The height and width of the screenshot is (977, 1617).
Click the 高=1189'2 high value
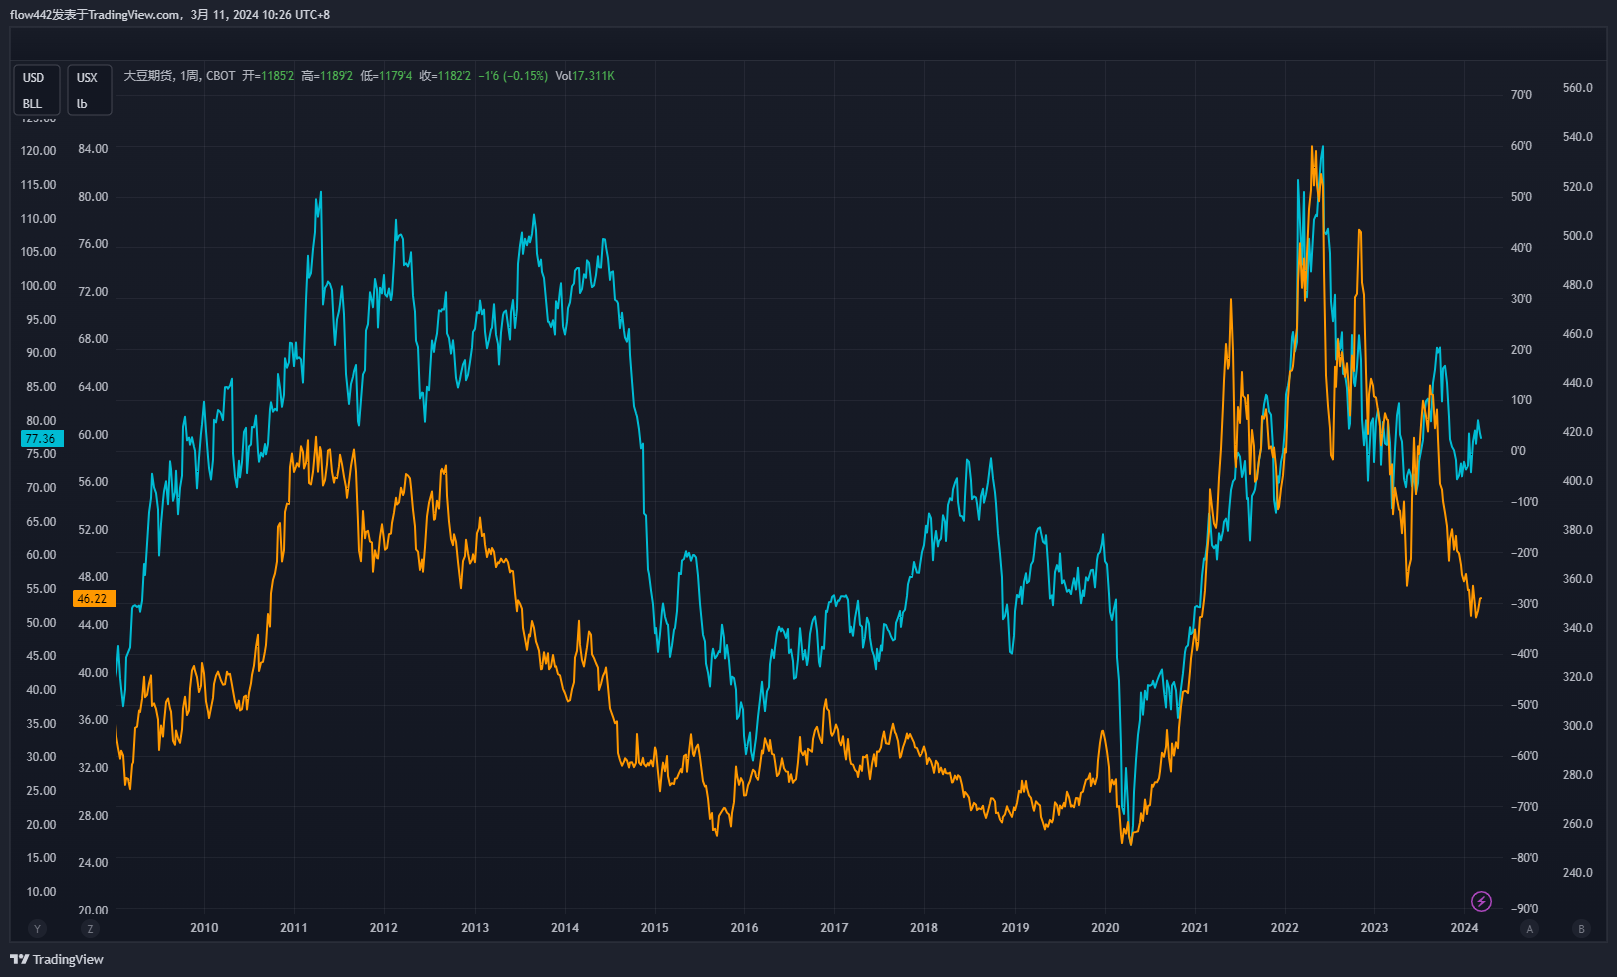(327, 76)
